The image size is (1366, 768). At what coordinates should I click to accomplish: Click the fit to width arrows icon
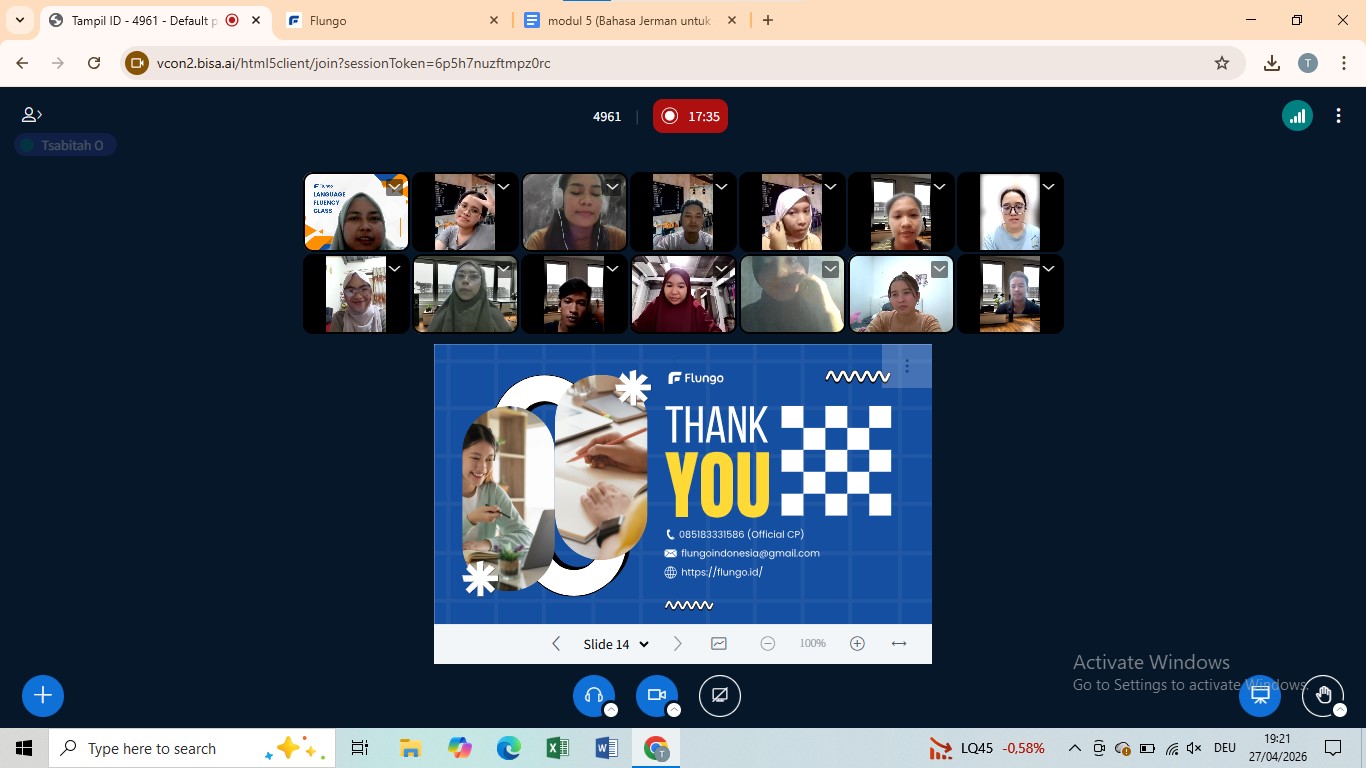point(898,644)
